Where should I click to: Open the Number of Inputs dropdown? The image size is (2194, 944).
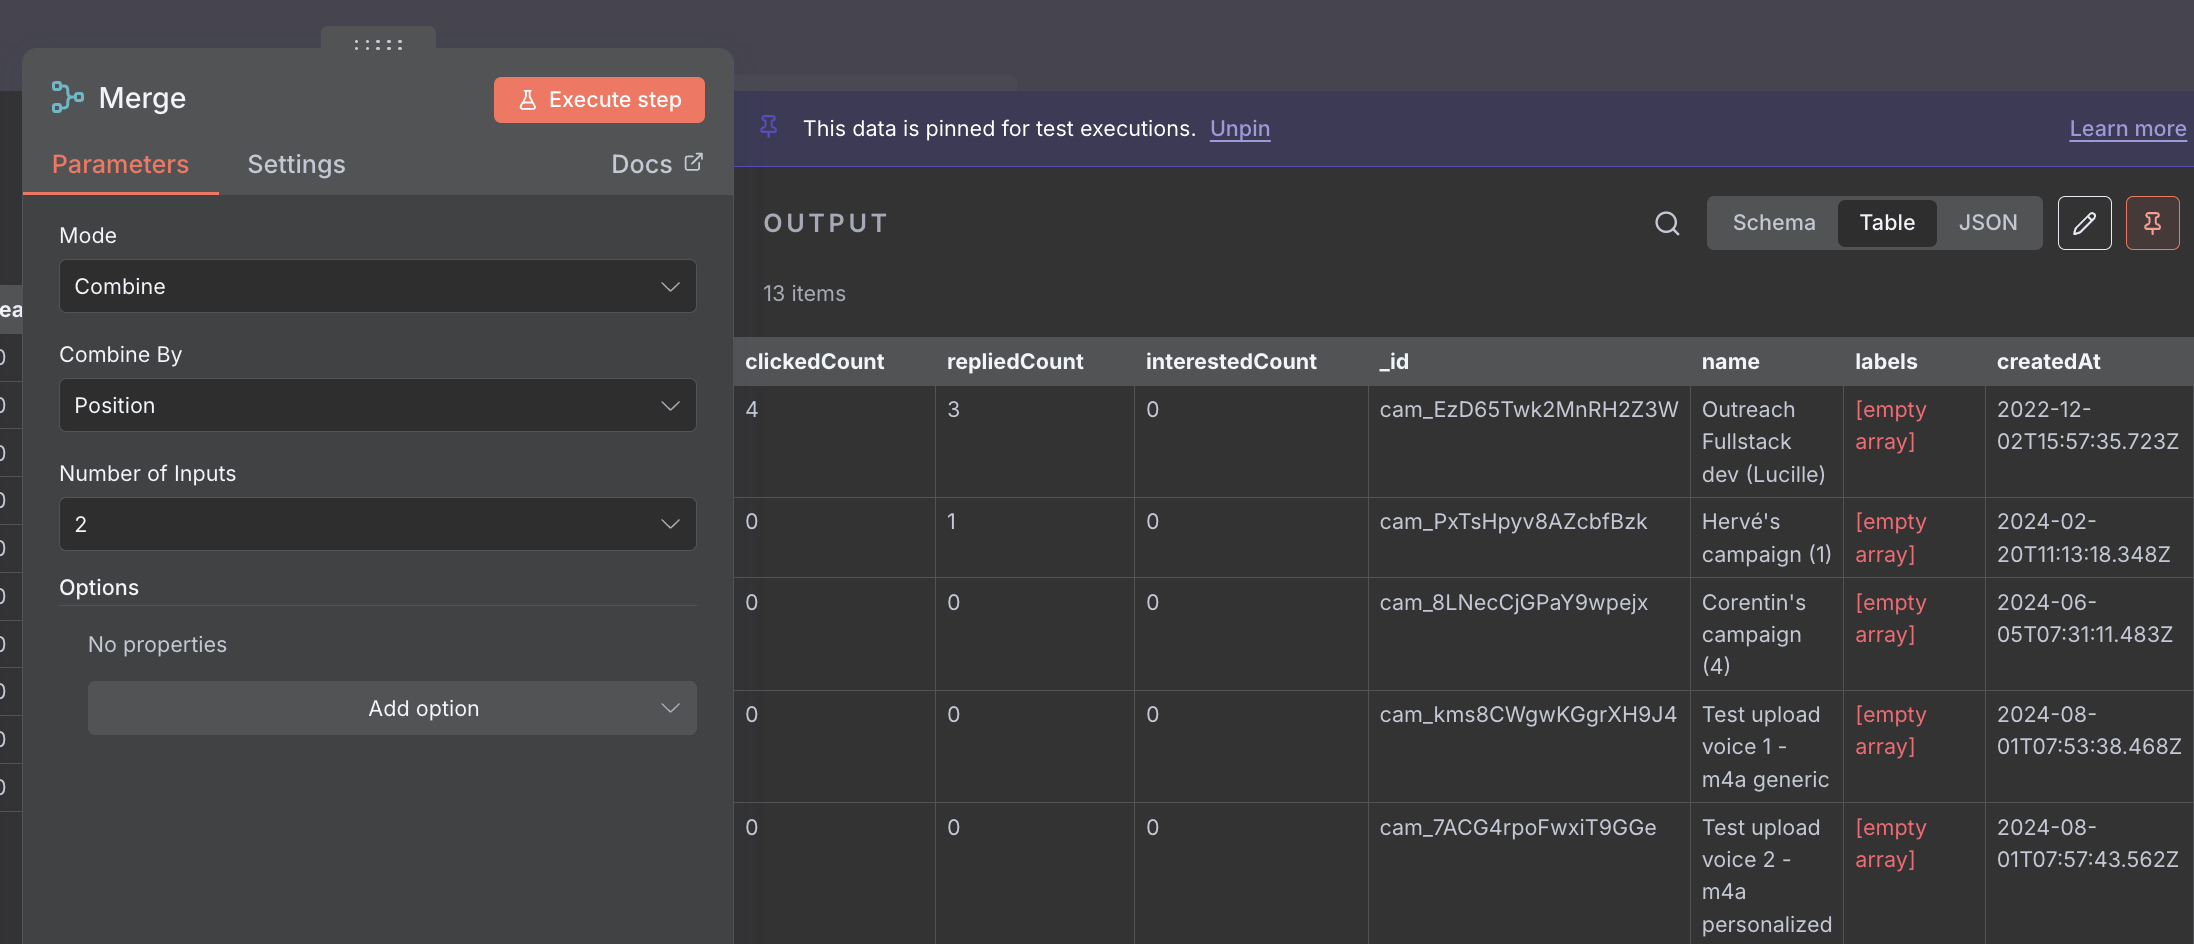377,524
